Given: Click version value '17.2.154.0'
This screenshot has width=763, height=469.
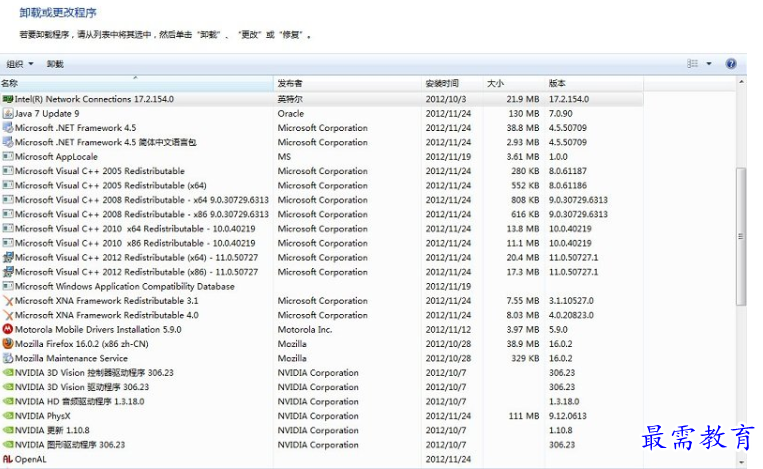Looking at the screenshot, I should click(x=569, y=99).
